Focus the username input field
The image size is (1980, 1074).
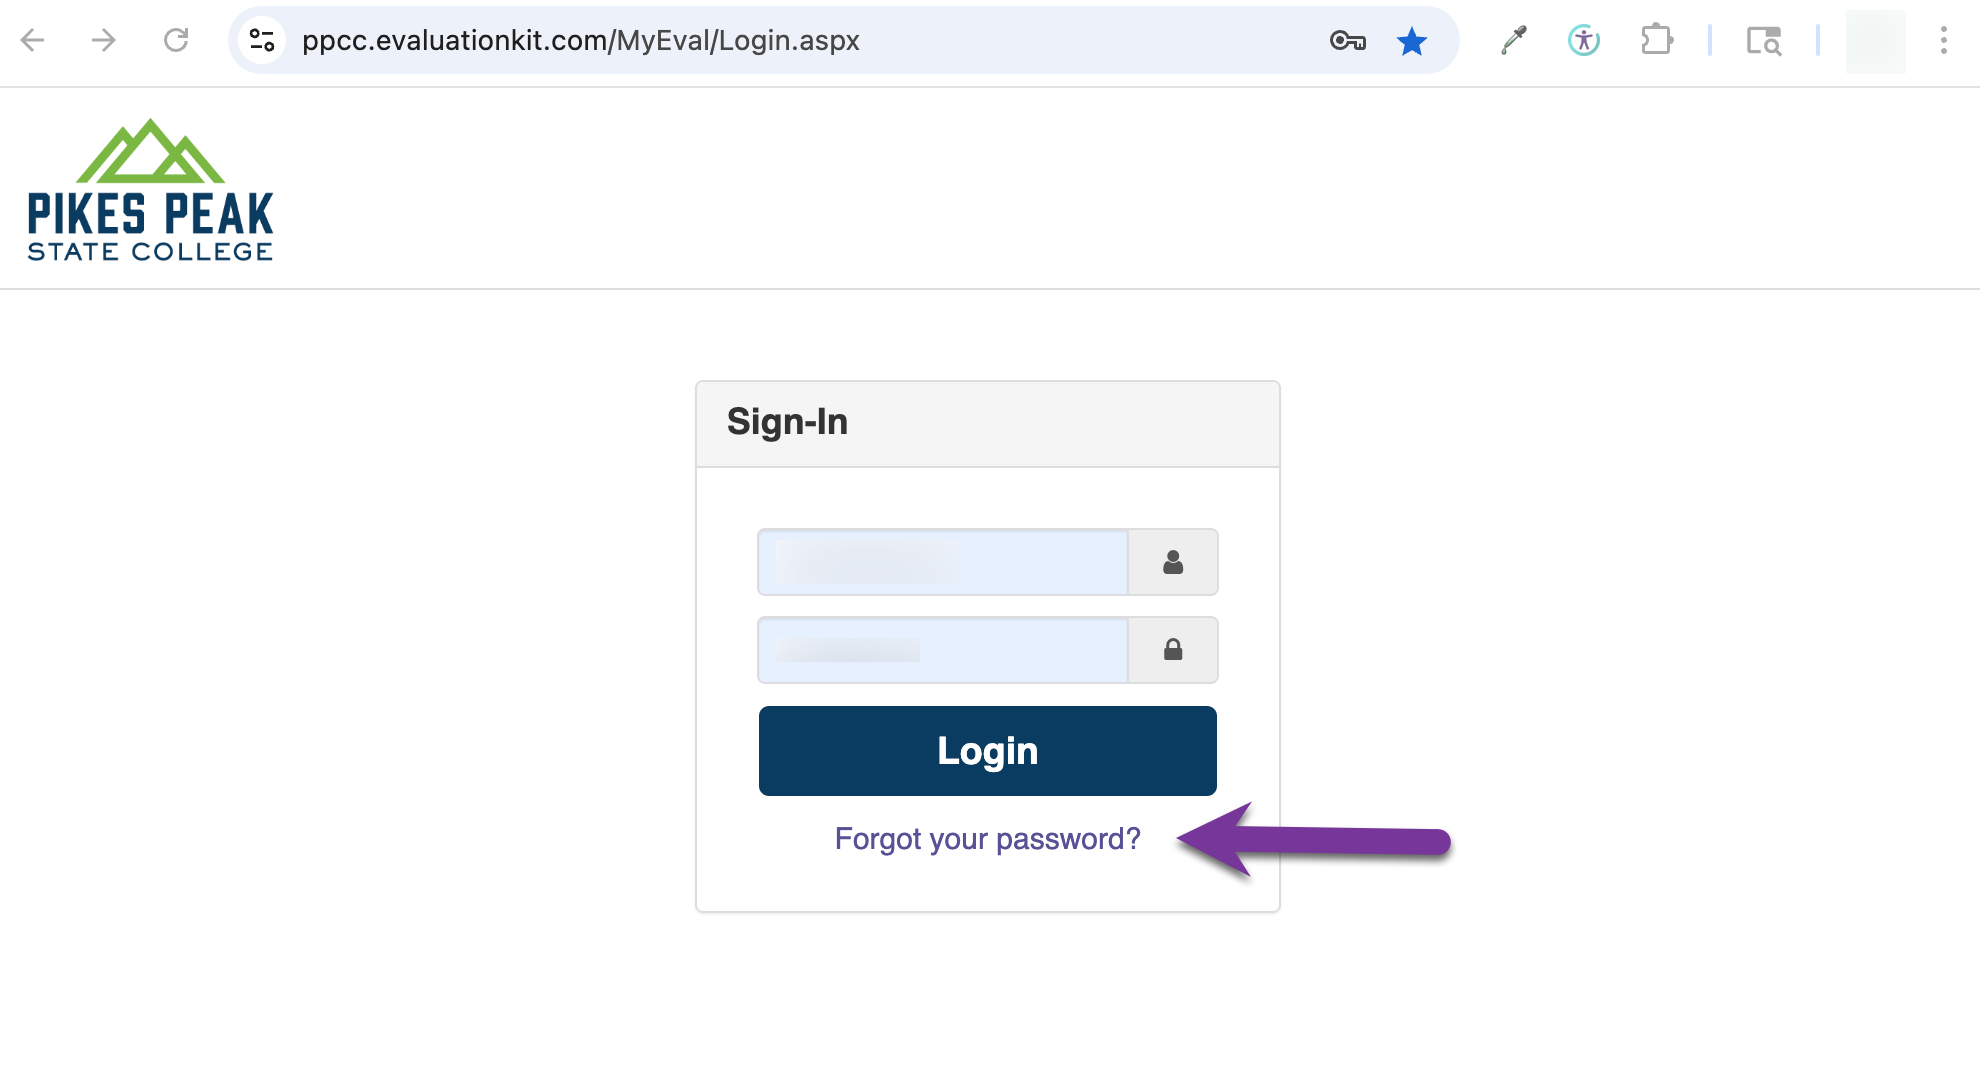point(942,562)
